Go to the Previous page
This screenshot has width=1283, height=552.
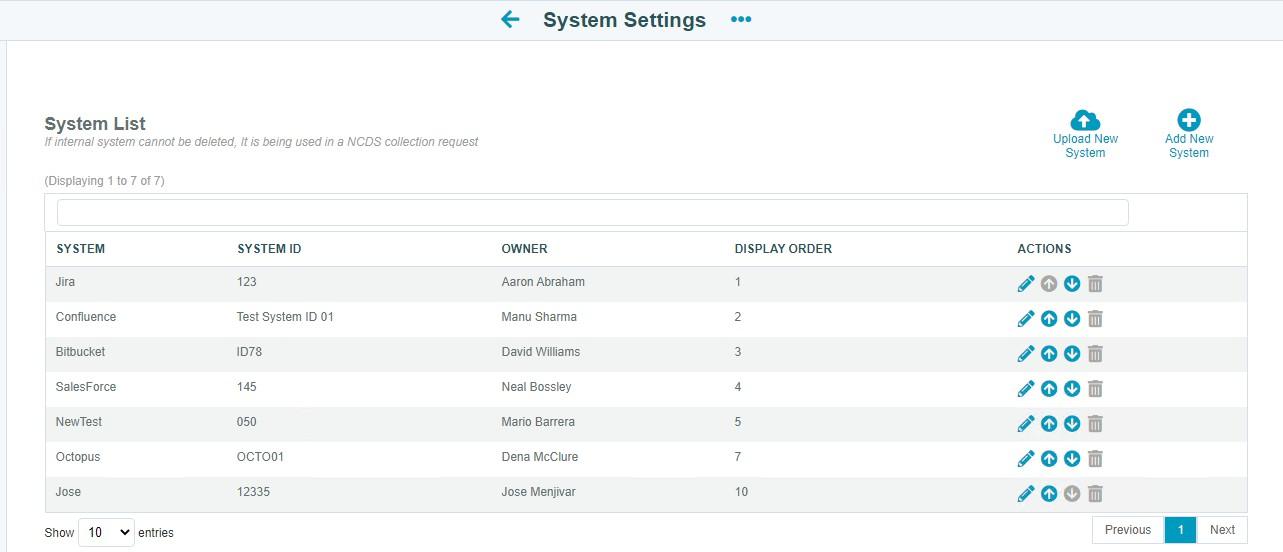point(1128,530)
